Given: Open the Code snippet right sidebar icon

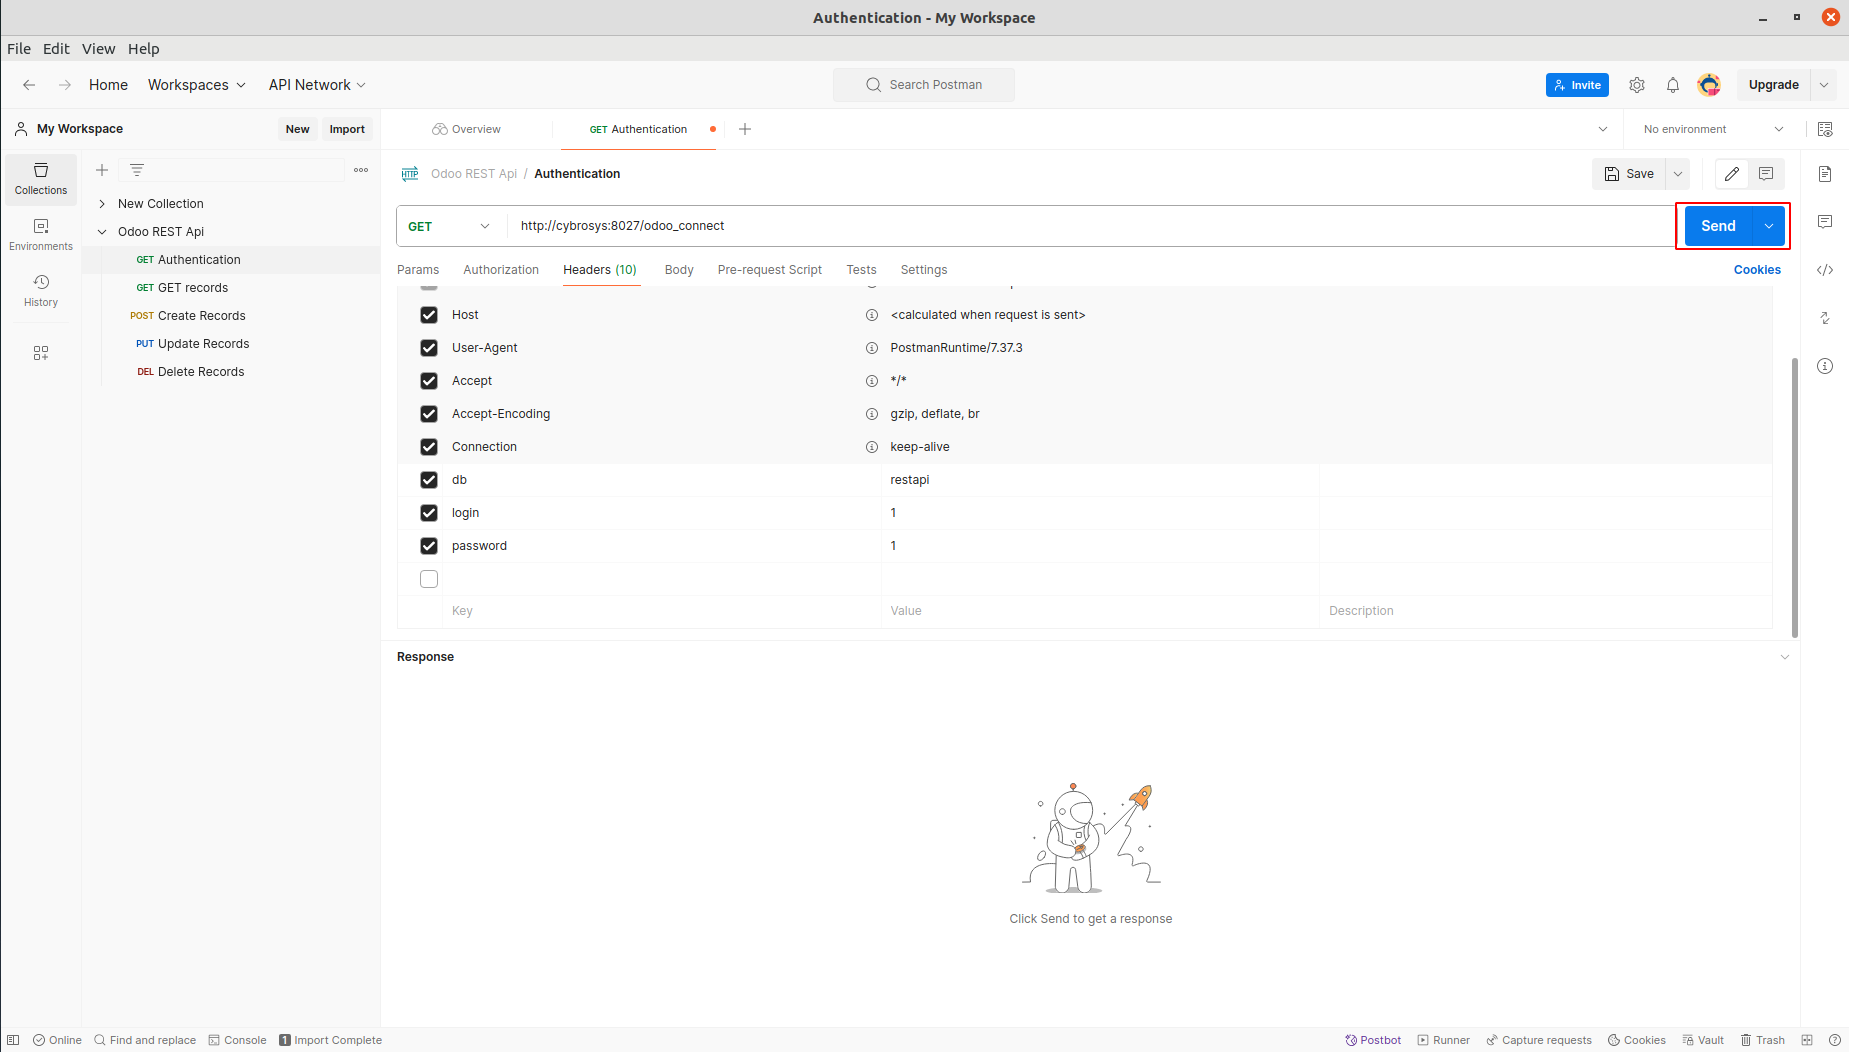Looking at the screenshot, I should tap(1825, 270).
